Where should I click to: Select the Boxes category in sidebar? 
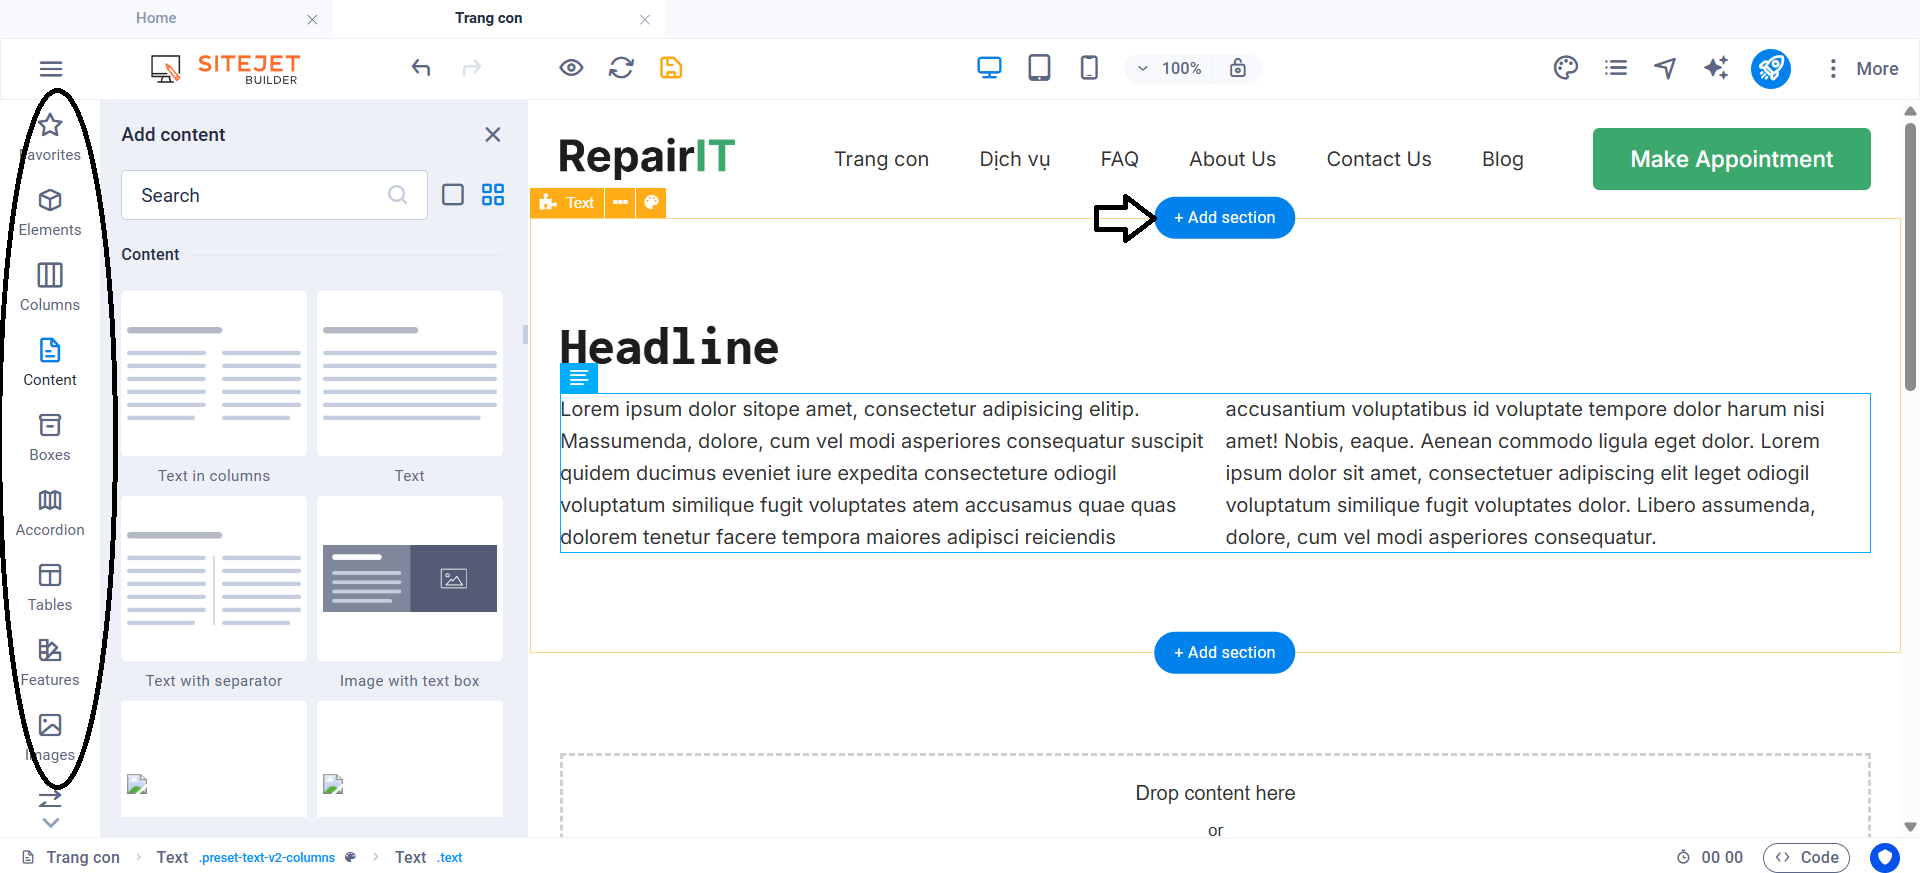[50, 437]
